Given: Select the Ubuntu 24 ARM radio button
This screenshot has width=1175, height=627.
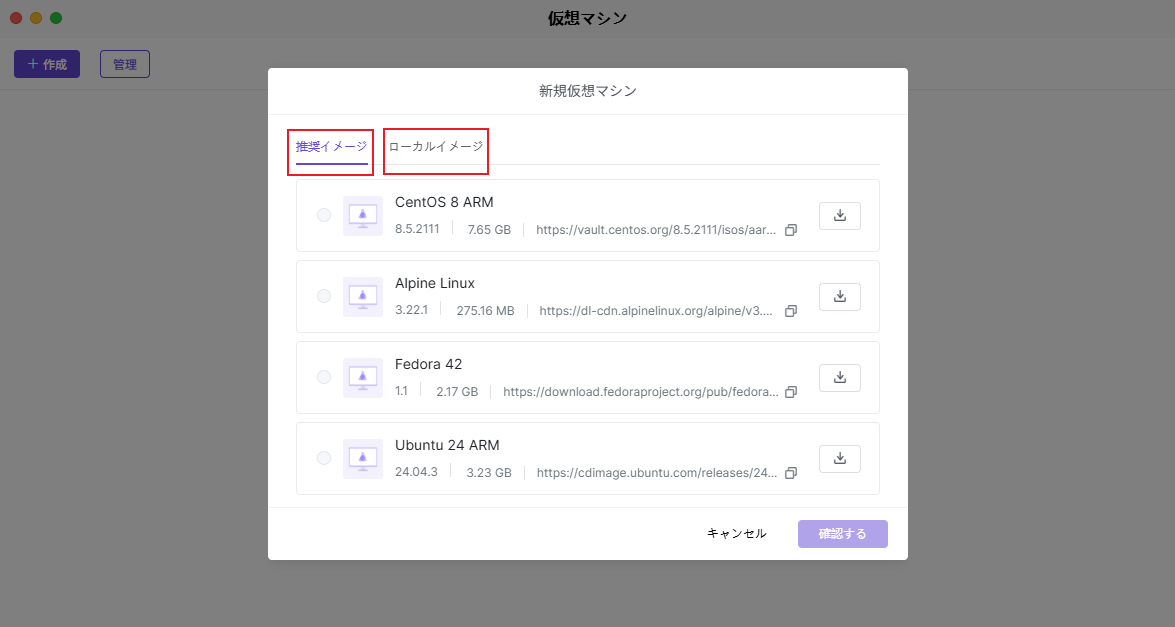Looking at the screenshot, I should coord(324,458).
